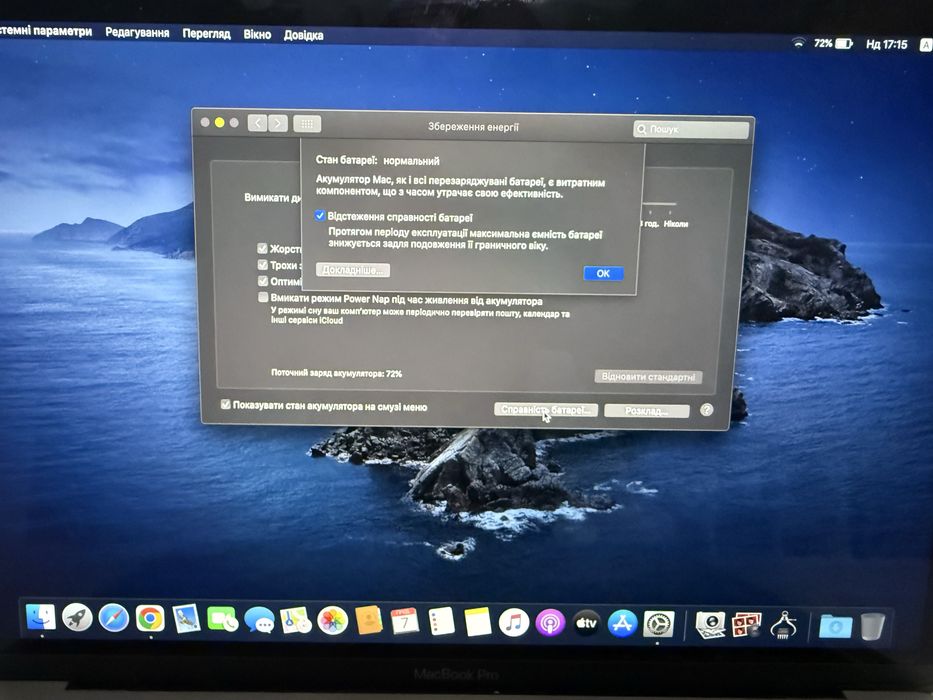Screen dimensions: 933x700
Task: Open Google Chrome from the Dock
Action: [150, 618]
